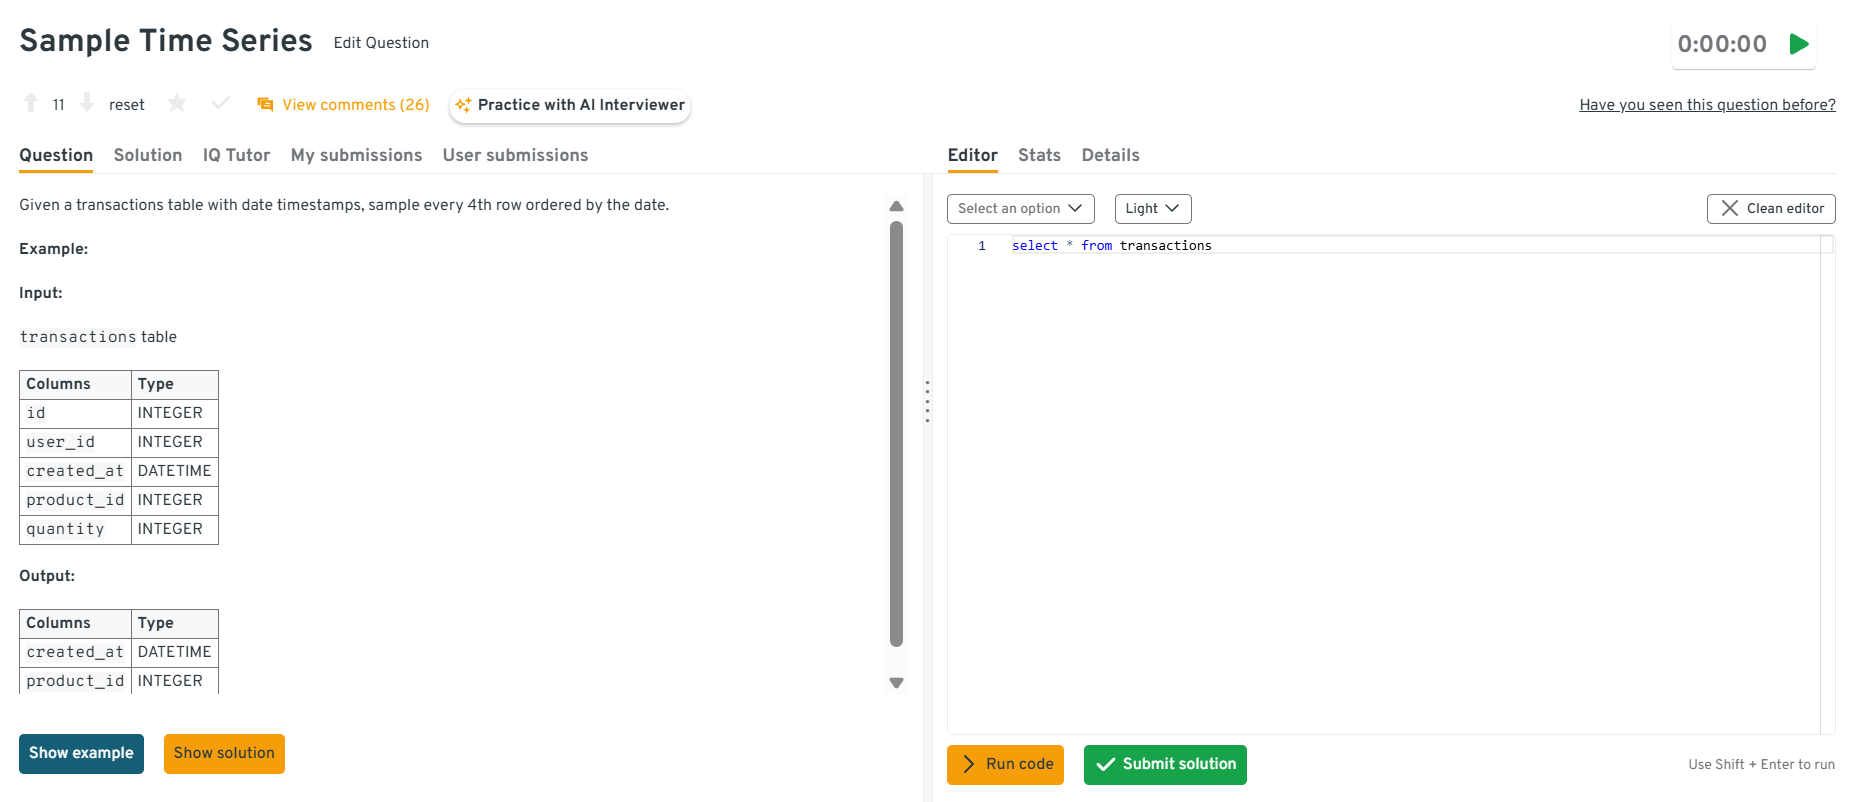Click the question panel scrollbar thumb
Viewport: 1864px width, 802px height.
pyautogui.click(x=896, y=430)
